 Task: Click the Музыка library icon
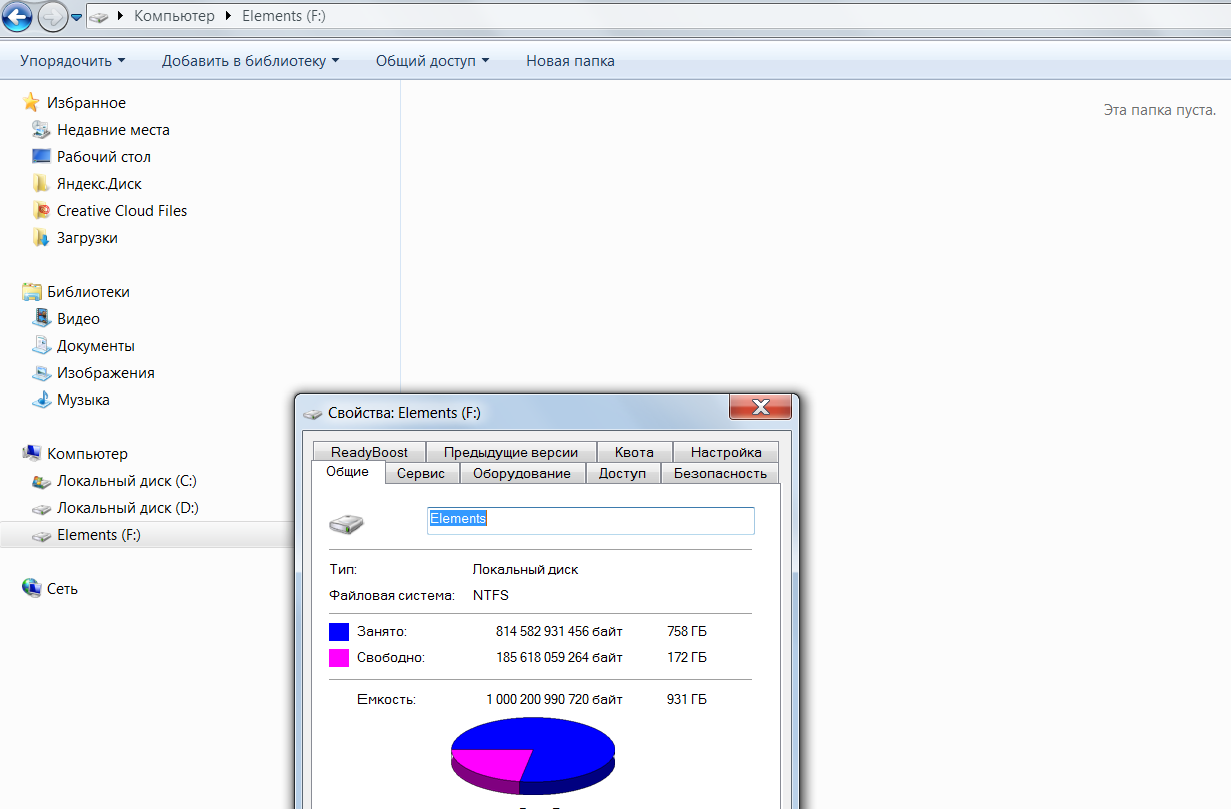pyautogui.click(x=41, y=400)
